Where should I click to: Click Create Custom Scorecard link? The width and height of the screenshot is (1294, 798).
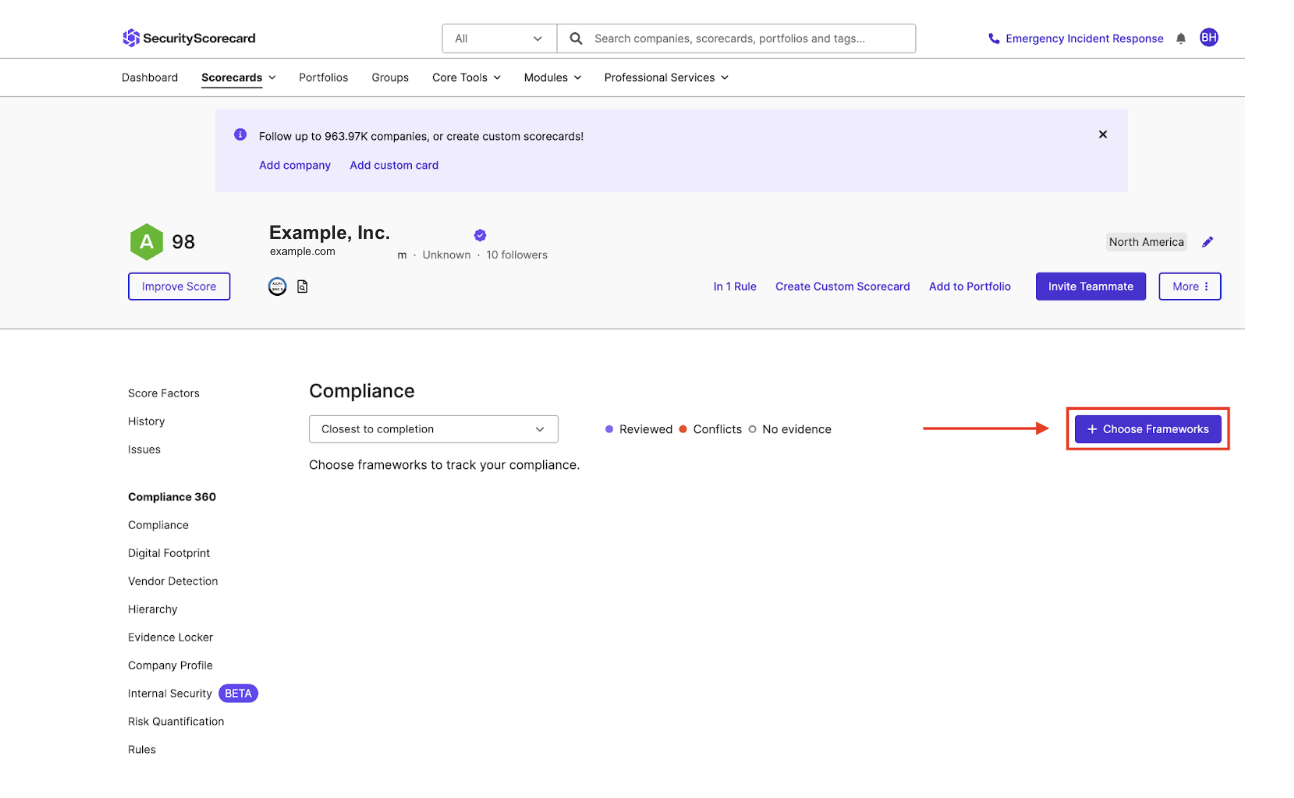[843, 286]
